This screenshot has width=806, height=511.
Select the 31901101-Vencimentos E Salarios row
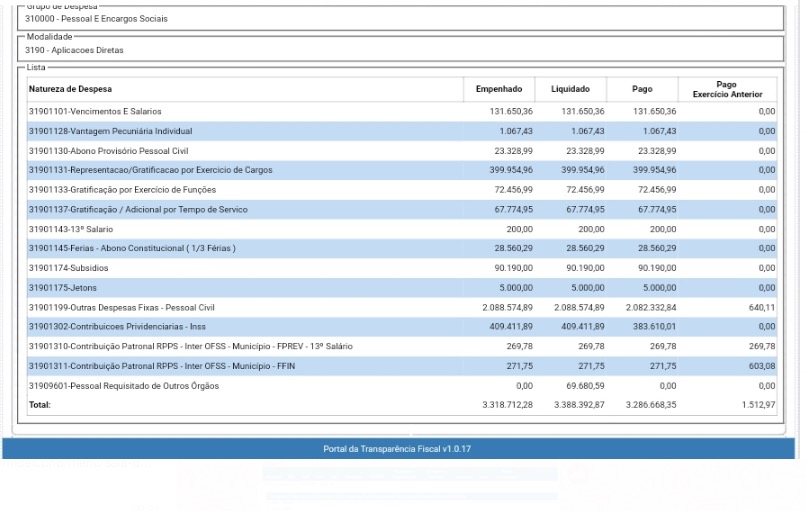pyautogui.click(x=95, y=112)
